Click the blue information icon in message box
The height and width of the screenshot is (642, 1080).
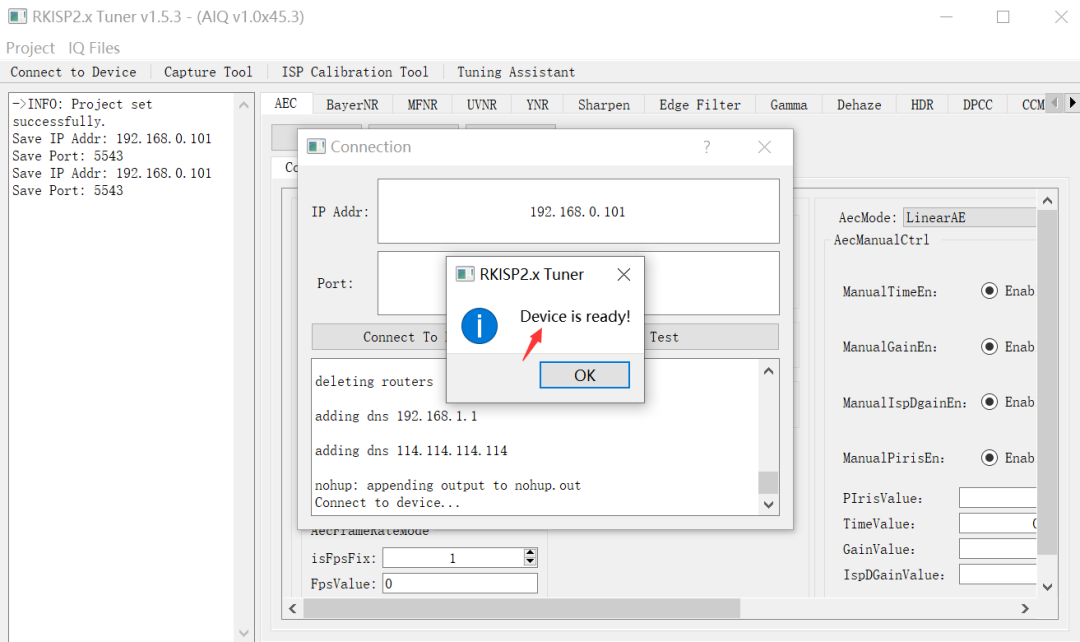pyautogui.click(x=480, y=326)
